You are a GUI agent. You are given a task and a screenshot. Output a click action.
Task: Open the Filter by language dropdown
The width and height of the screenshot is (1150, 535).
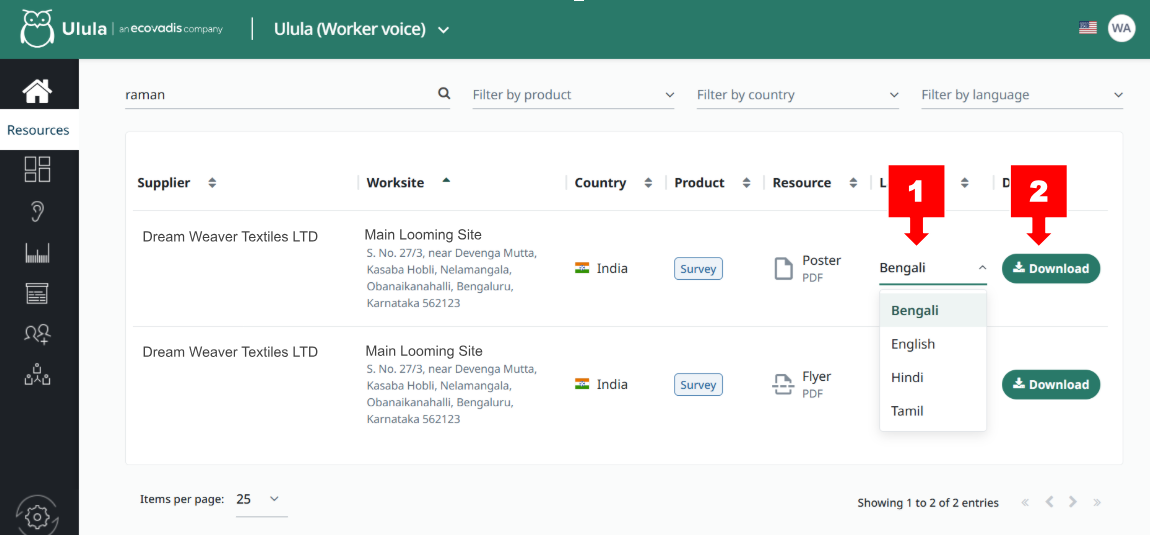pyautogui.click(x=1022, y=95)
